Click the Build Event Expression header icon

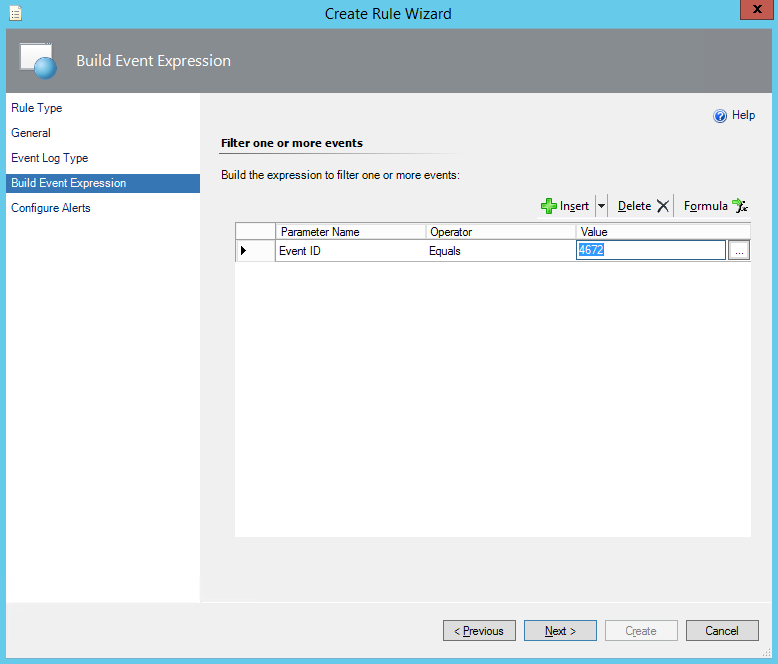click(39, 61)
